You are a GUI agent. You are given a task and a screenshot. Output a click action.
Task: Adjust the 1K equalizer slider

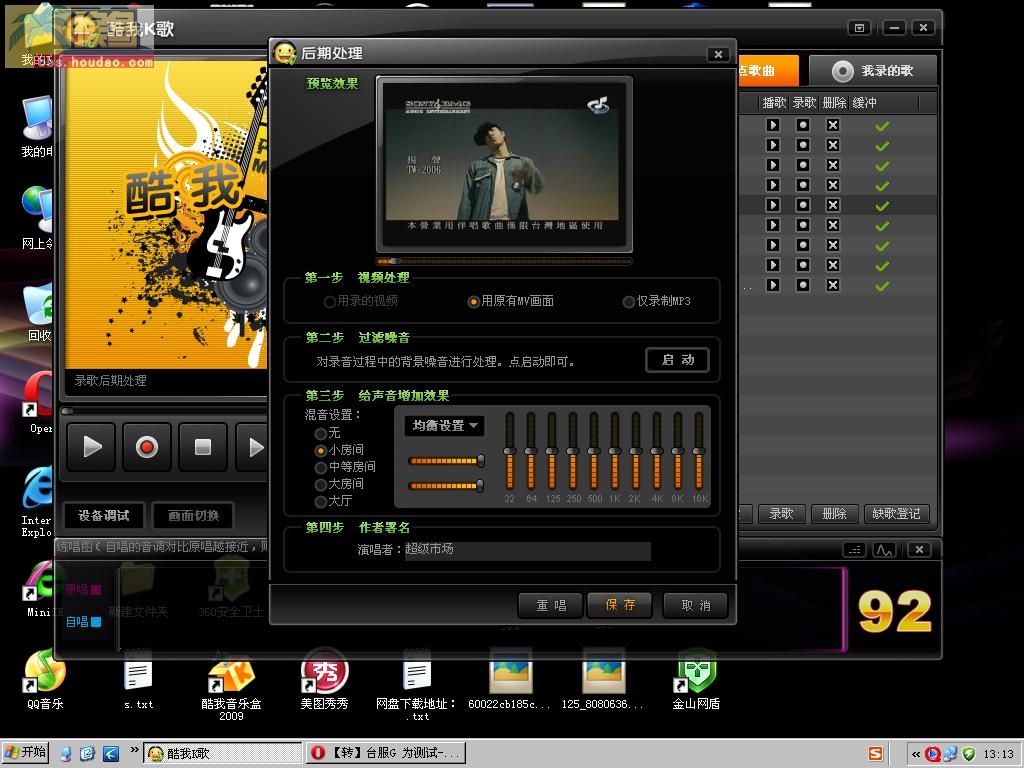click(615, 451)
